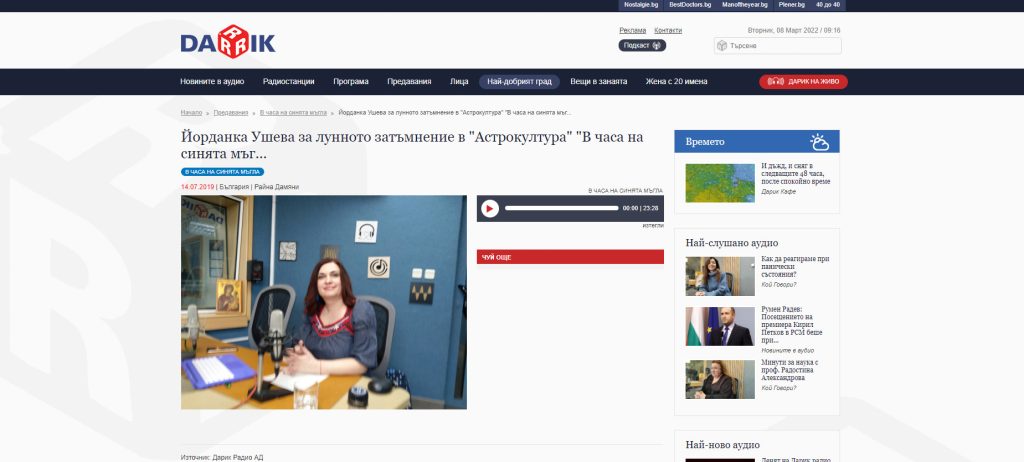Visit Nostalgie.bg in the top bar
This screenshot has height=462, width=1024.
click(641, 5)
